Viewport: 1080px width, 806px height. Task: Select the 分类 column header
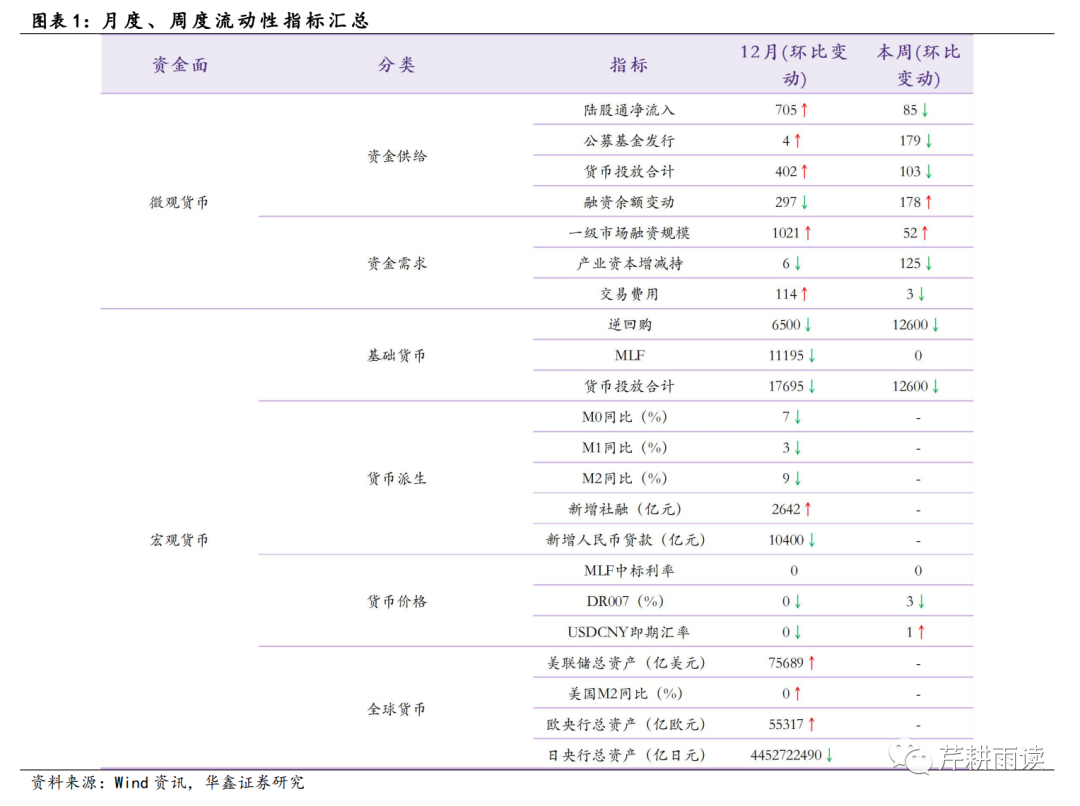click(x=396, y=65)
